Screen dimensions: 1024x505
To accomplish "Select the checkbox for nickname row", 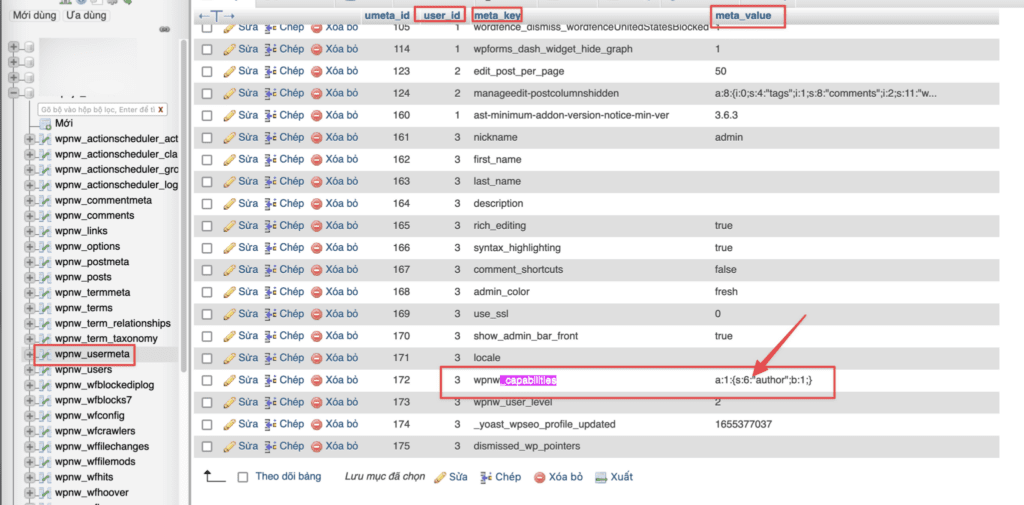I will 207,138.
